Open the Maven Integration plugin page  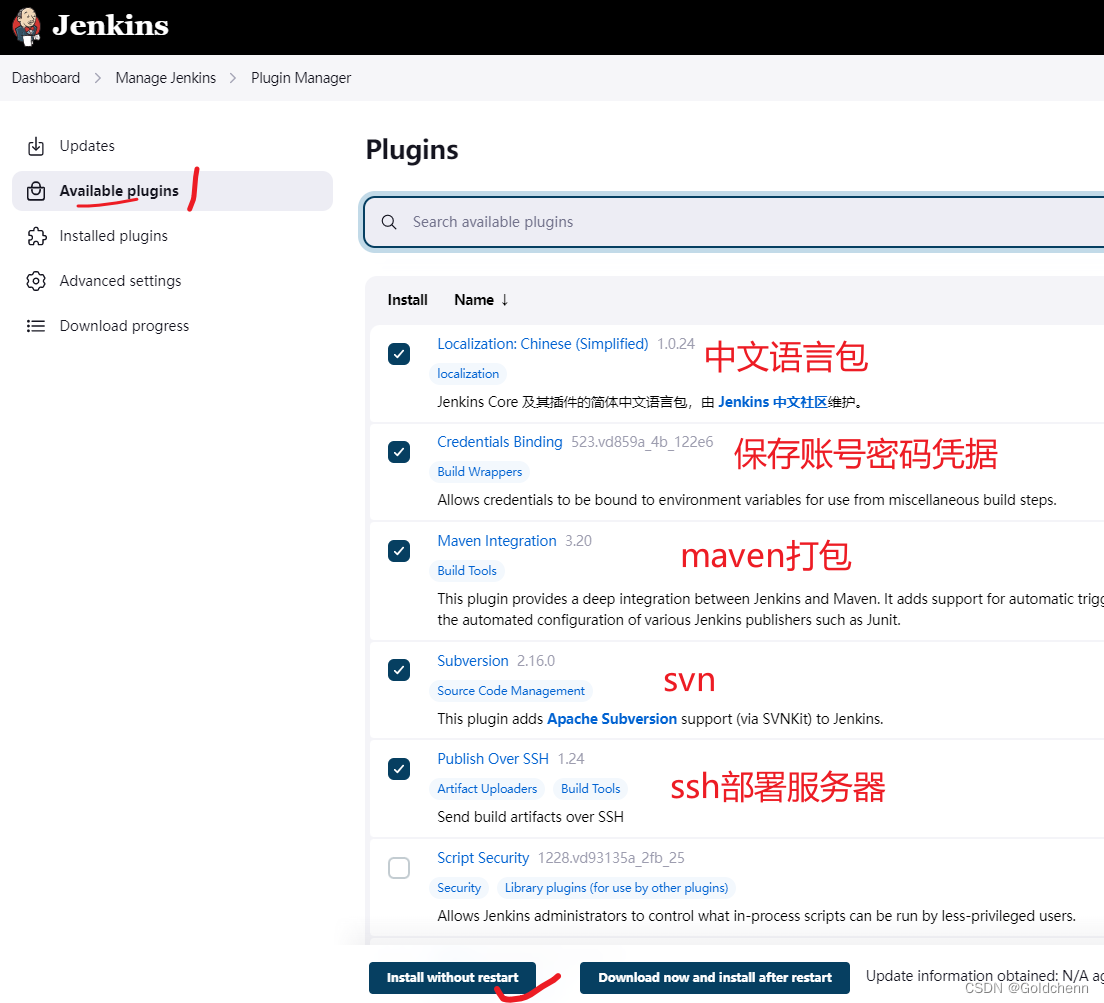(x=497, y=540)
